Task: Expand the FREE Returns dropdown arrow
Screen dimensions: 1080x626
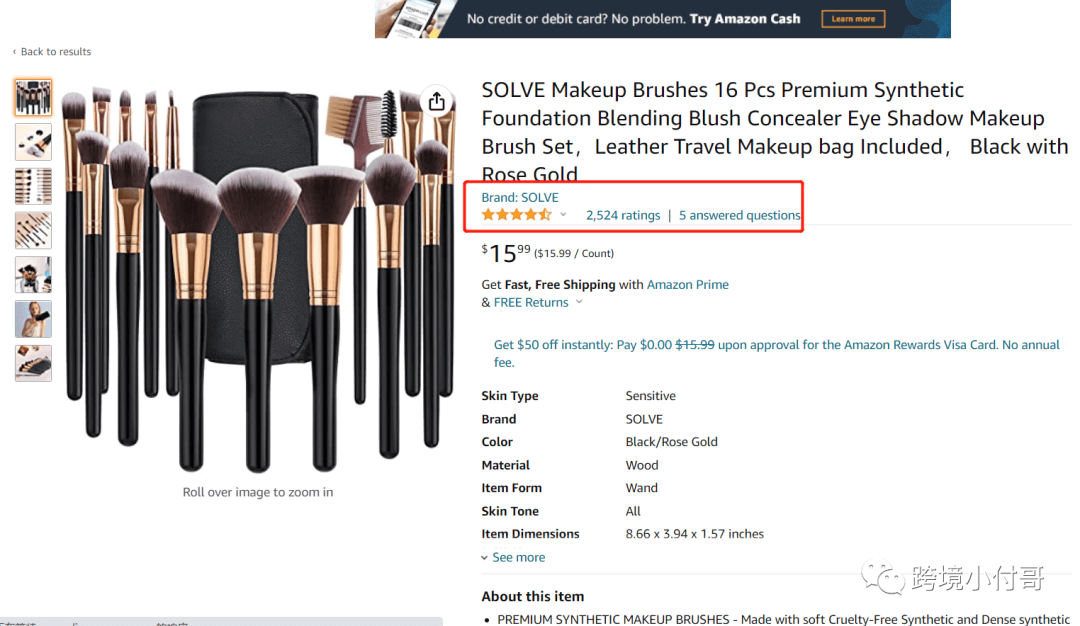Action: point(579,302)
